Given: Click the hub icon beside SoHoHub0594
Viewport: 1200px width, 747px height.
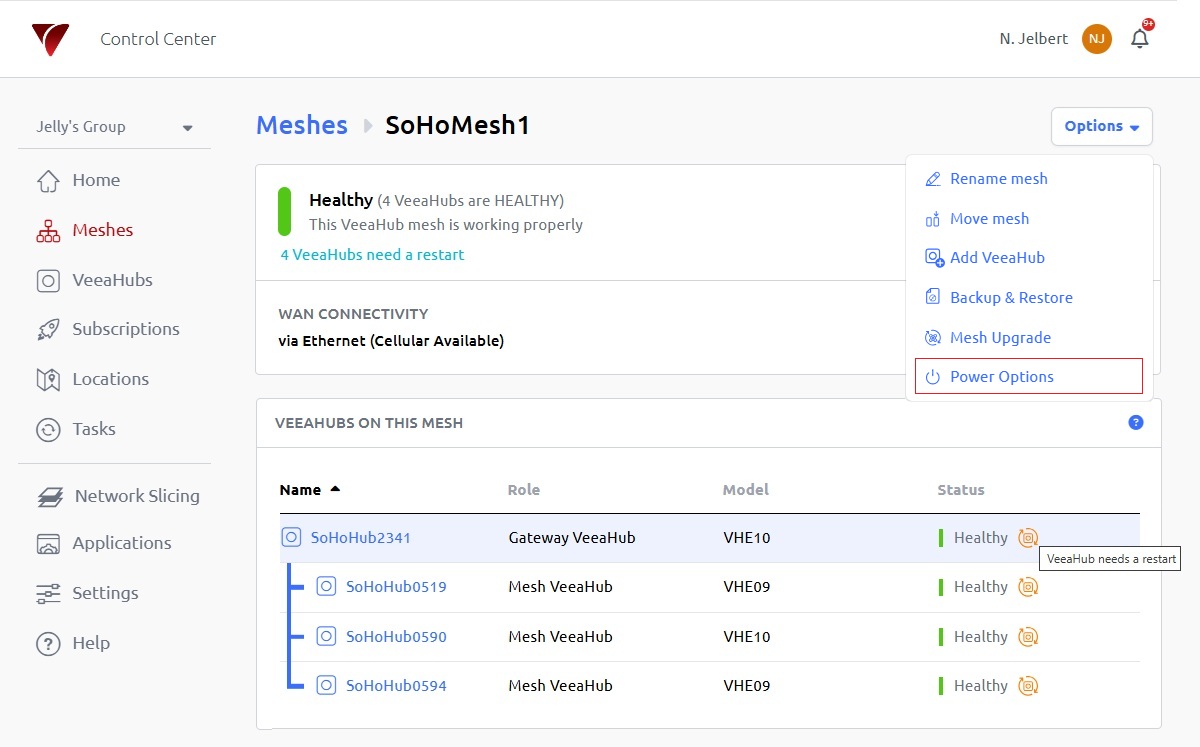Looking at the screenshot, I should tap(326, 686).
